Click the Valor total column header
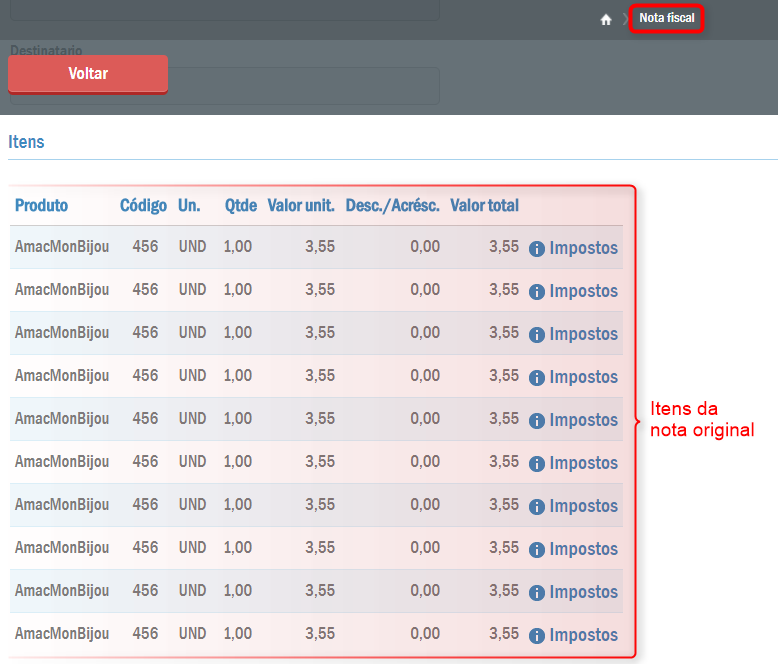This screenshot has height=664, width=778. pyautogui.click(x=484, y=205)
